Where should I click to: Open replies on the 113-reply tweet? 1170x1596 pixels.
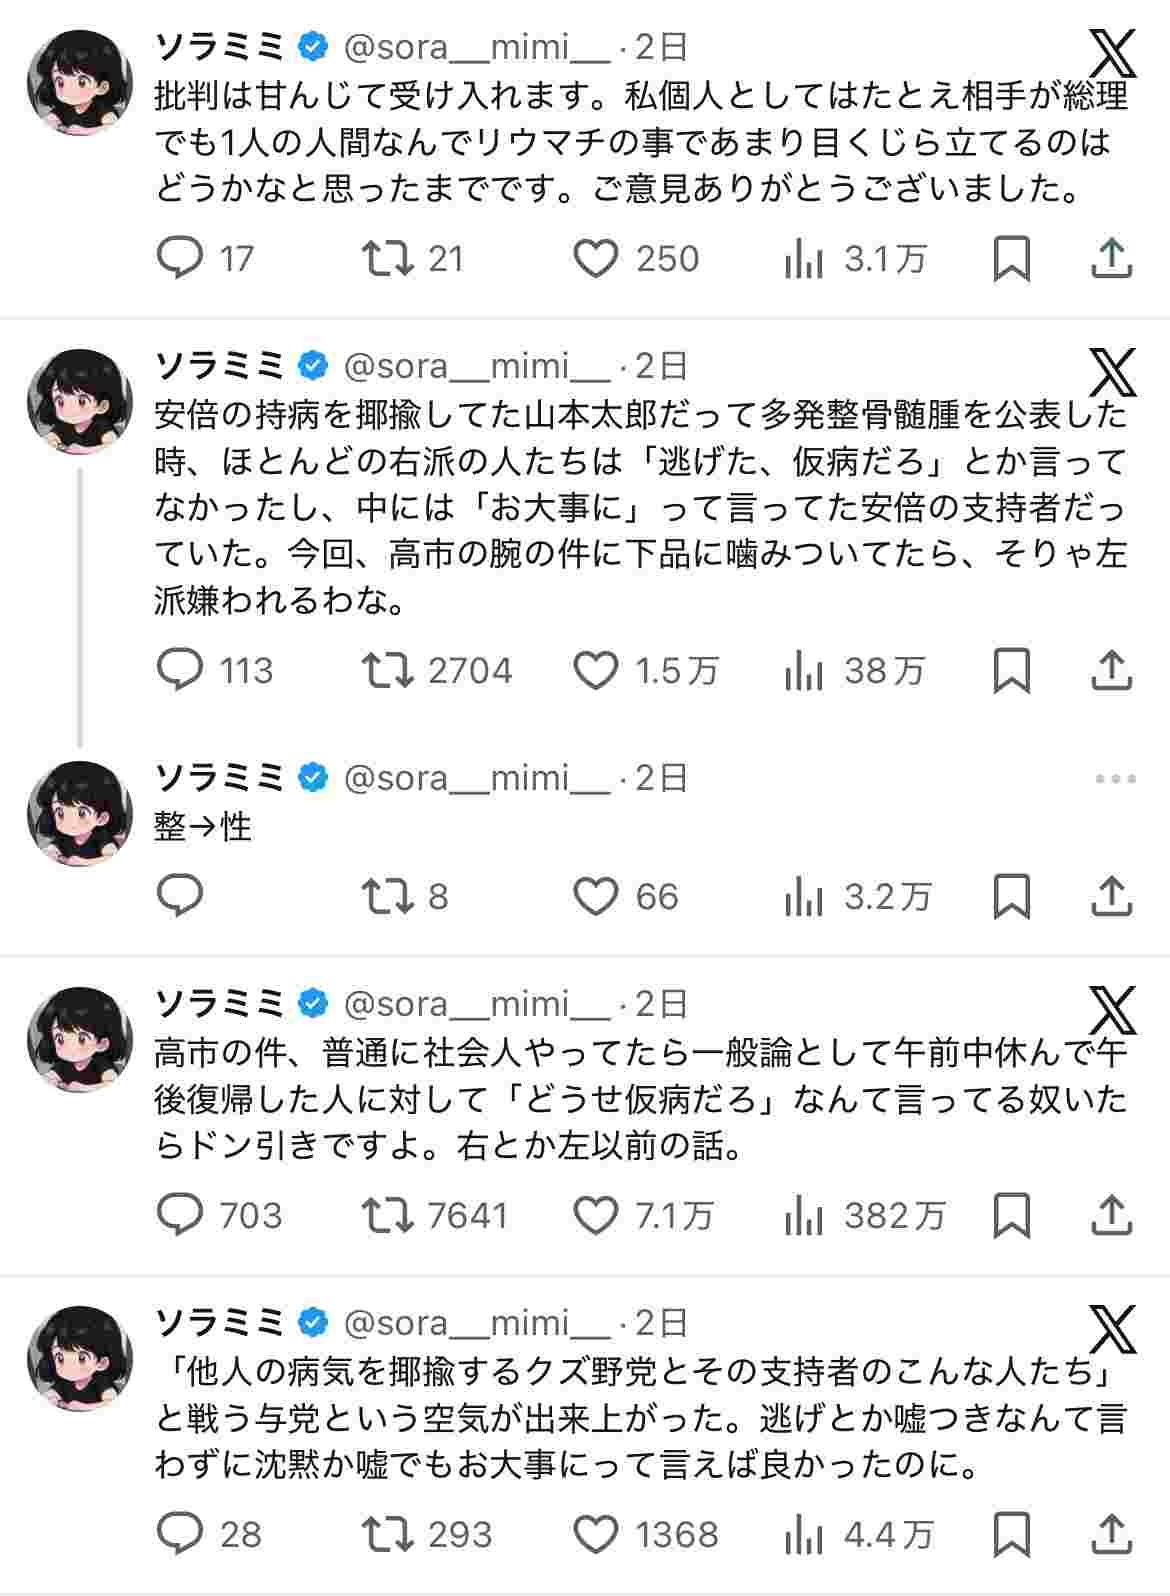(x=181, y=670)
